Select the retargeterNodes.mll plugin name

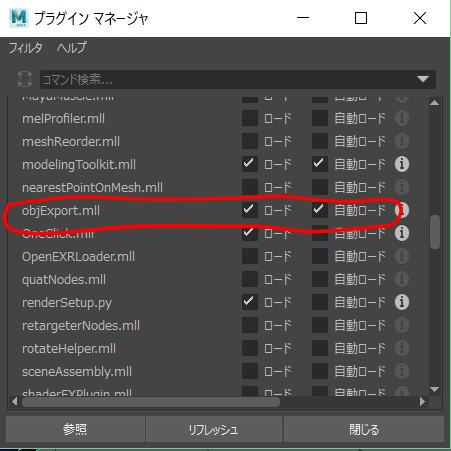click(81, 326)
